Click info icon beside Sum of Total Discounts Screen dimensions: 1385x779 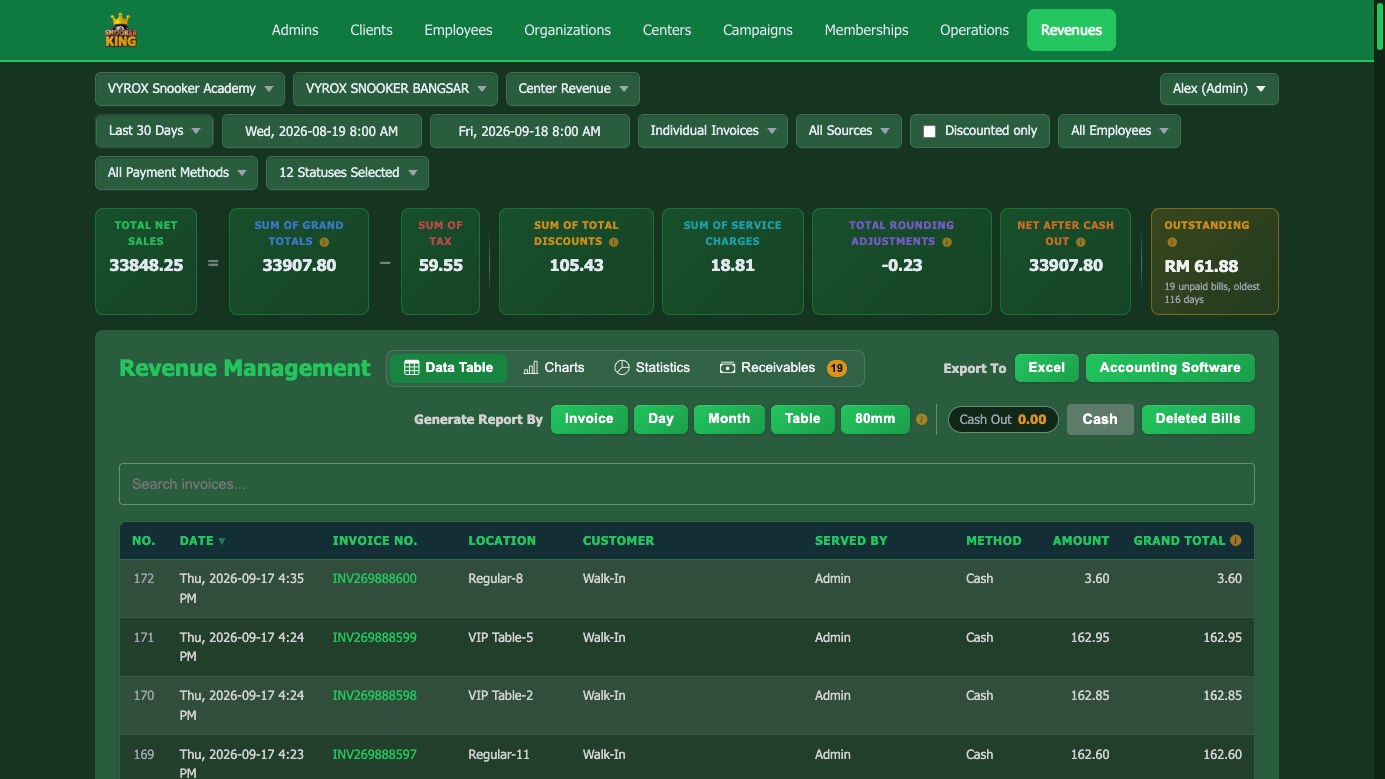(613, 242)
